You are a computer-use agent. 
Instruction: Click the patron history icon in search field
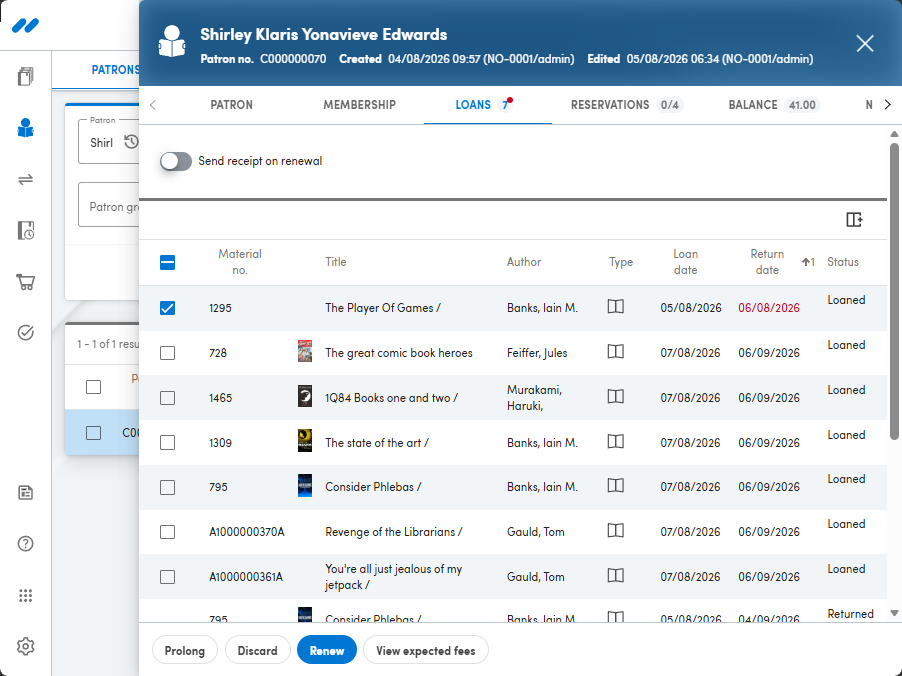point(131,142)
